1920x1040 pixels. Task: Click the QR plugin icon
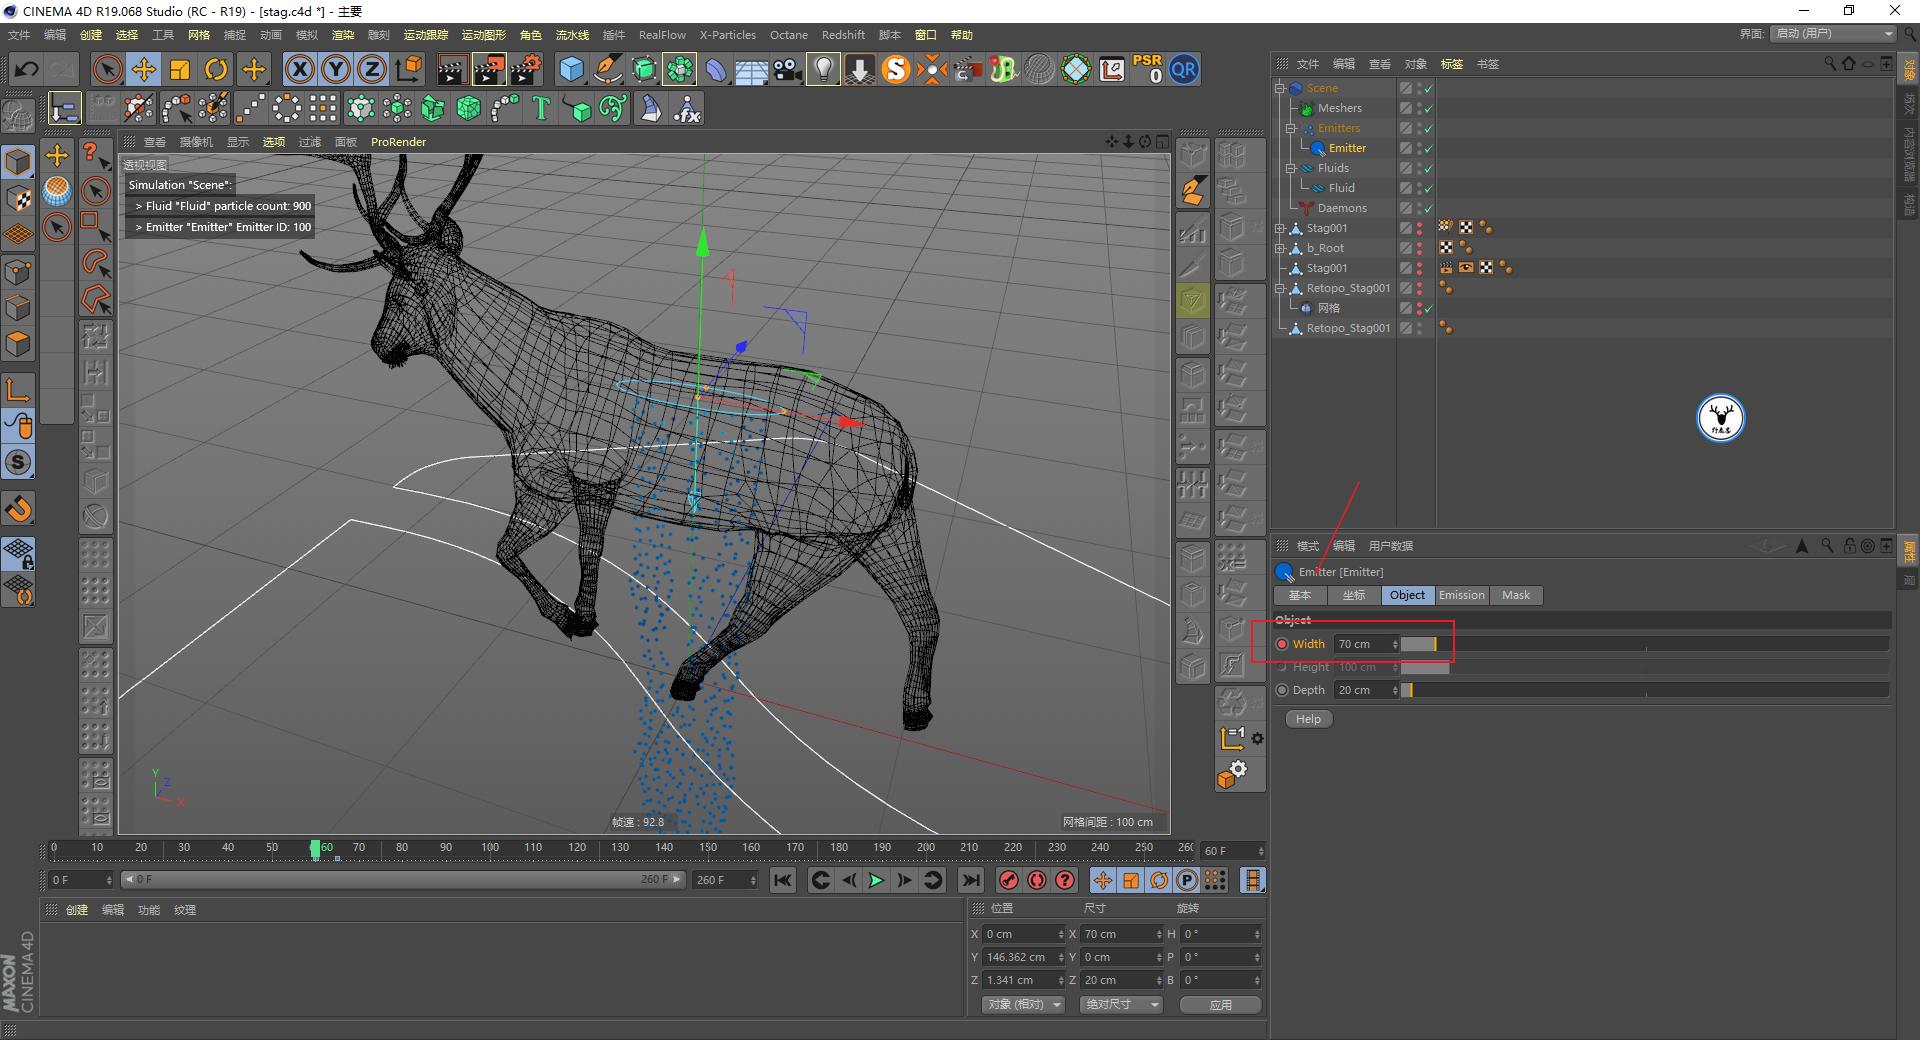click(1184, 69)
